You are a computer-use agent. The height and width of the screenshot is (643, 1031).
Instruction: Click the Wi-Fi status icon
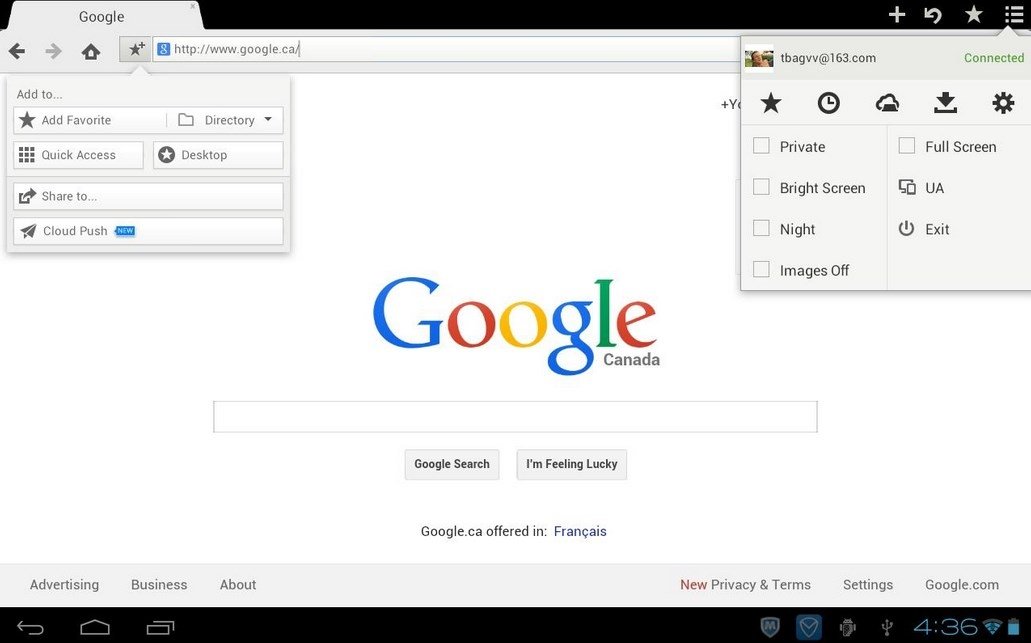(x=992, y=627)
